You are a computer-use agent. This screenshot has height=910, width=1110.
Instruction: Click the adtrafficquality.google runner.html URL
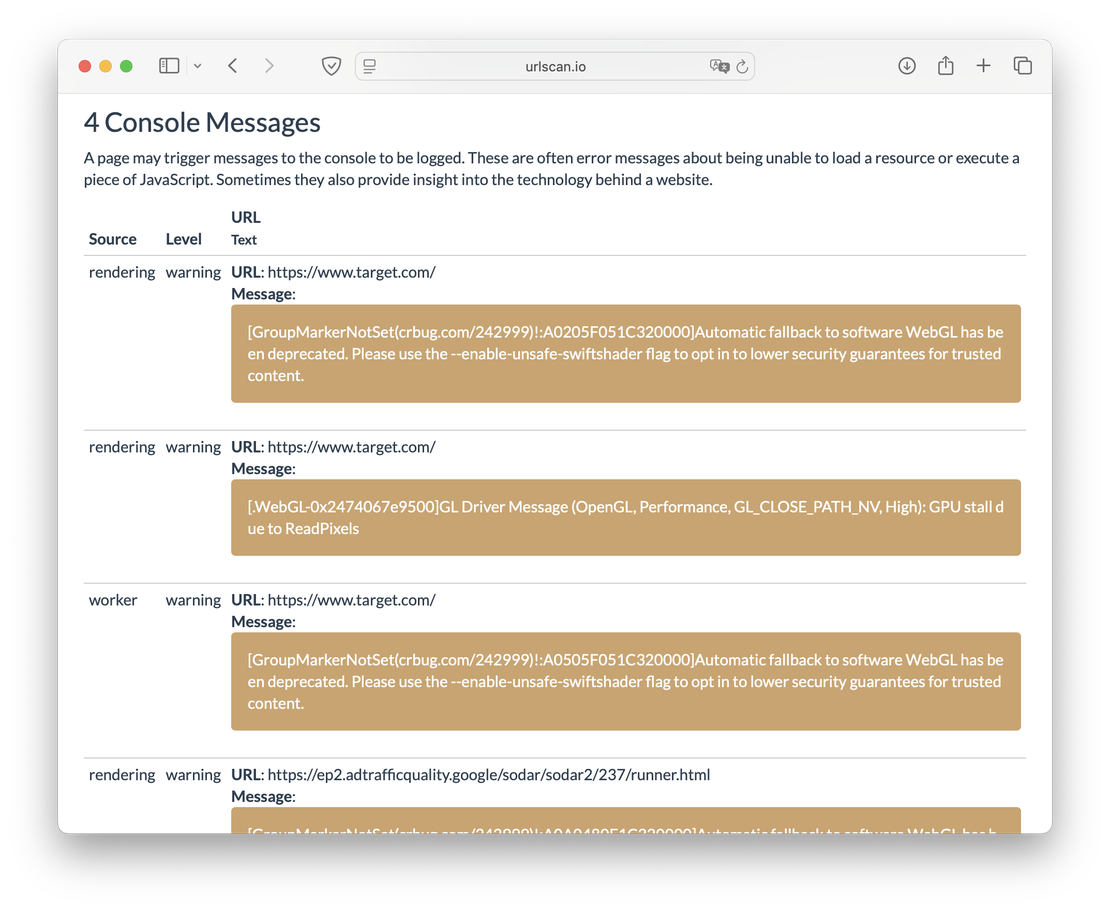488,775
